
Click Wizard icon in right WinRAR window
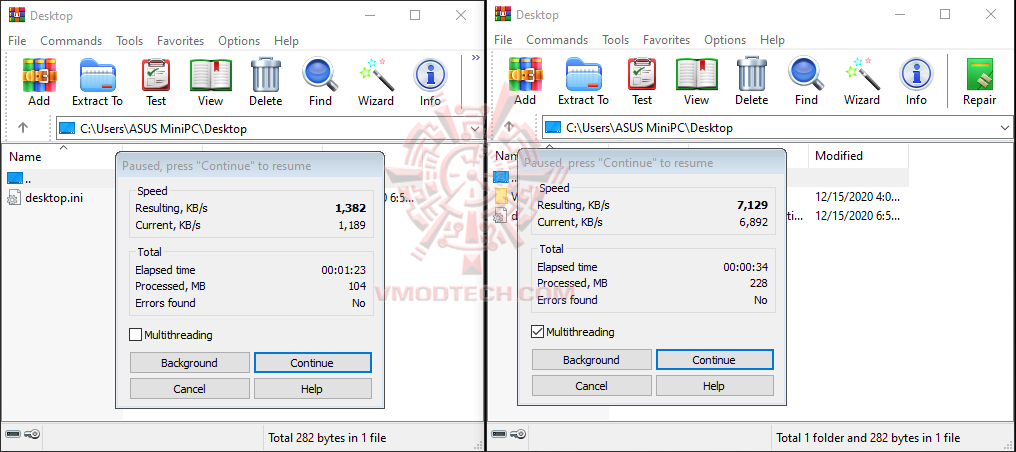[862, 74]
